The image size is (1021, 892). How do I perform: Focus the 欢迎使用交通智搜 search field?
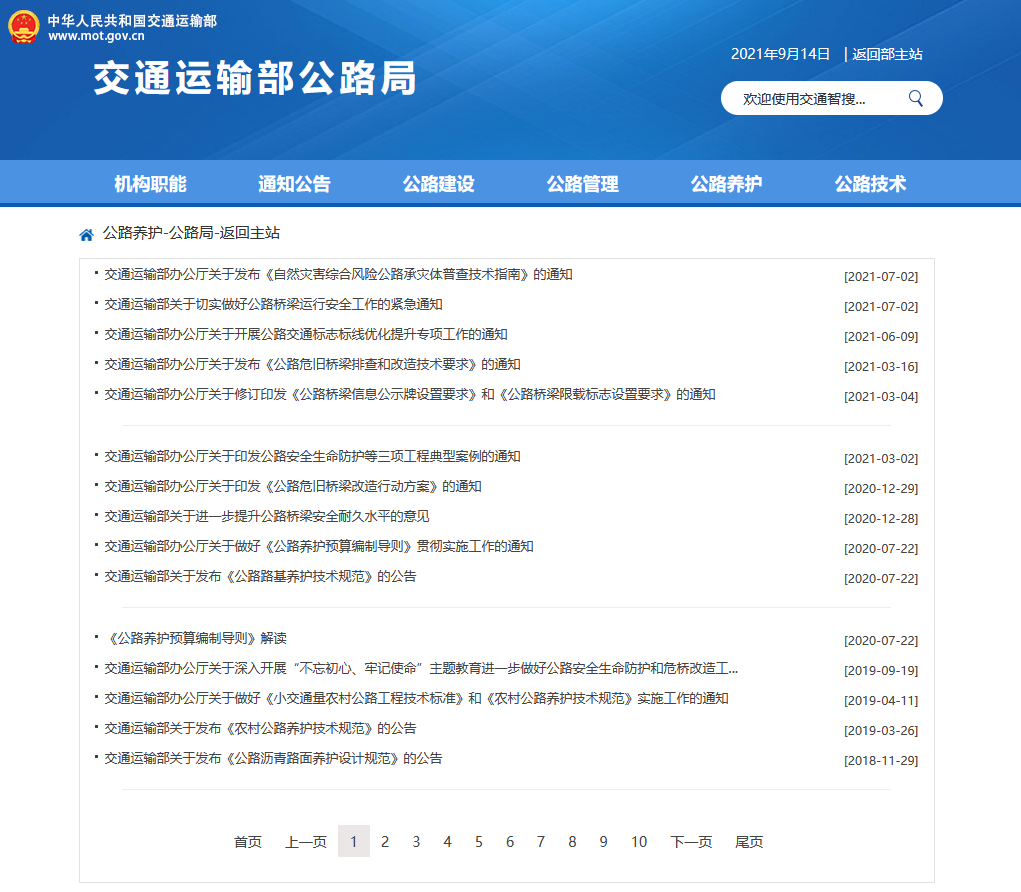832,98
